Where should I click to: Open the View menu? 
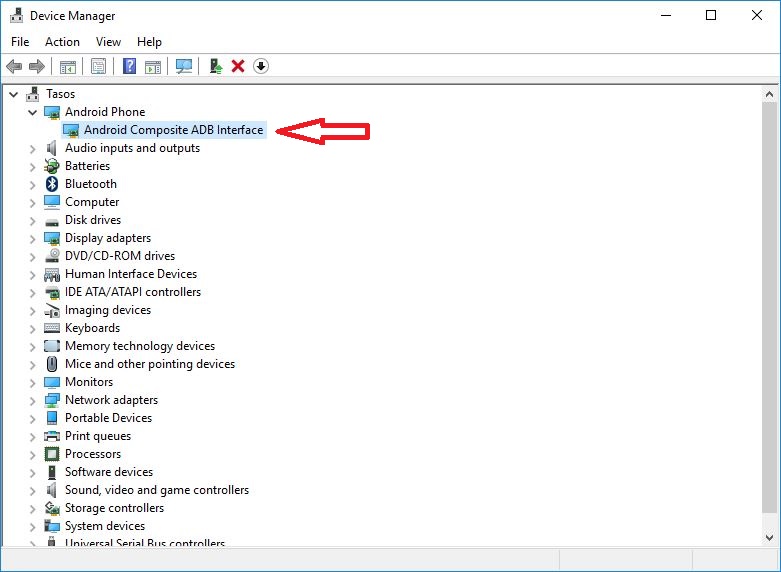click(108, 42)
